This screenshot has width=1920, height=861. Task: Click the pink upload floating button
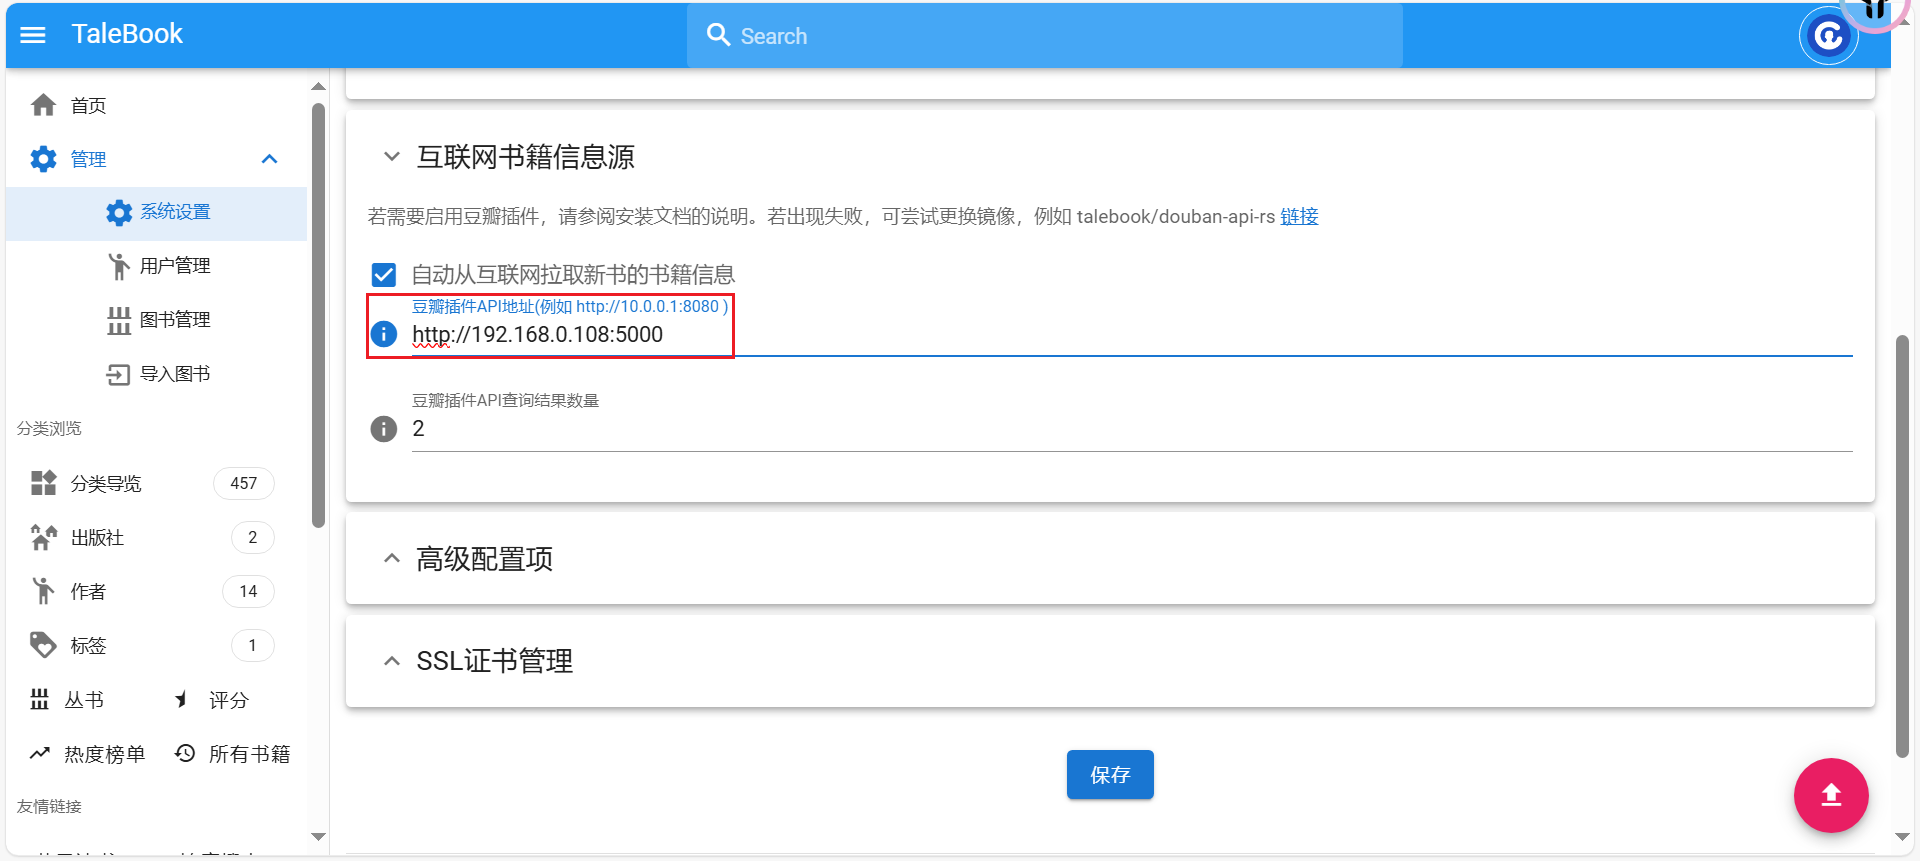click(x=1831, y=795)
